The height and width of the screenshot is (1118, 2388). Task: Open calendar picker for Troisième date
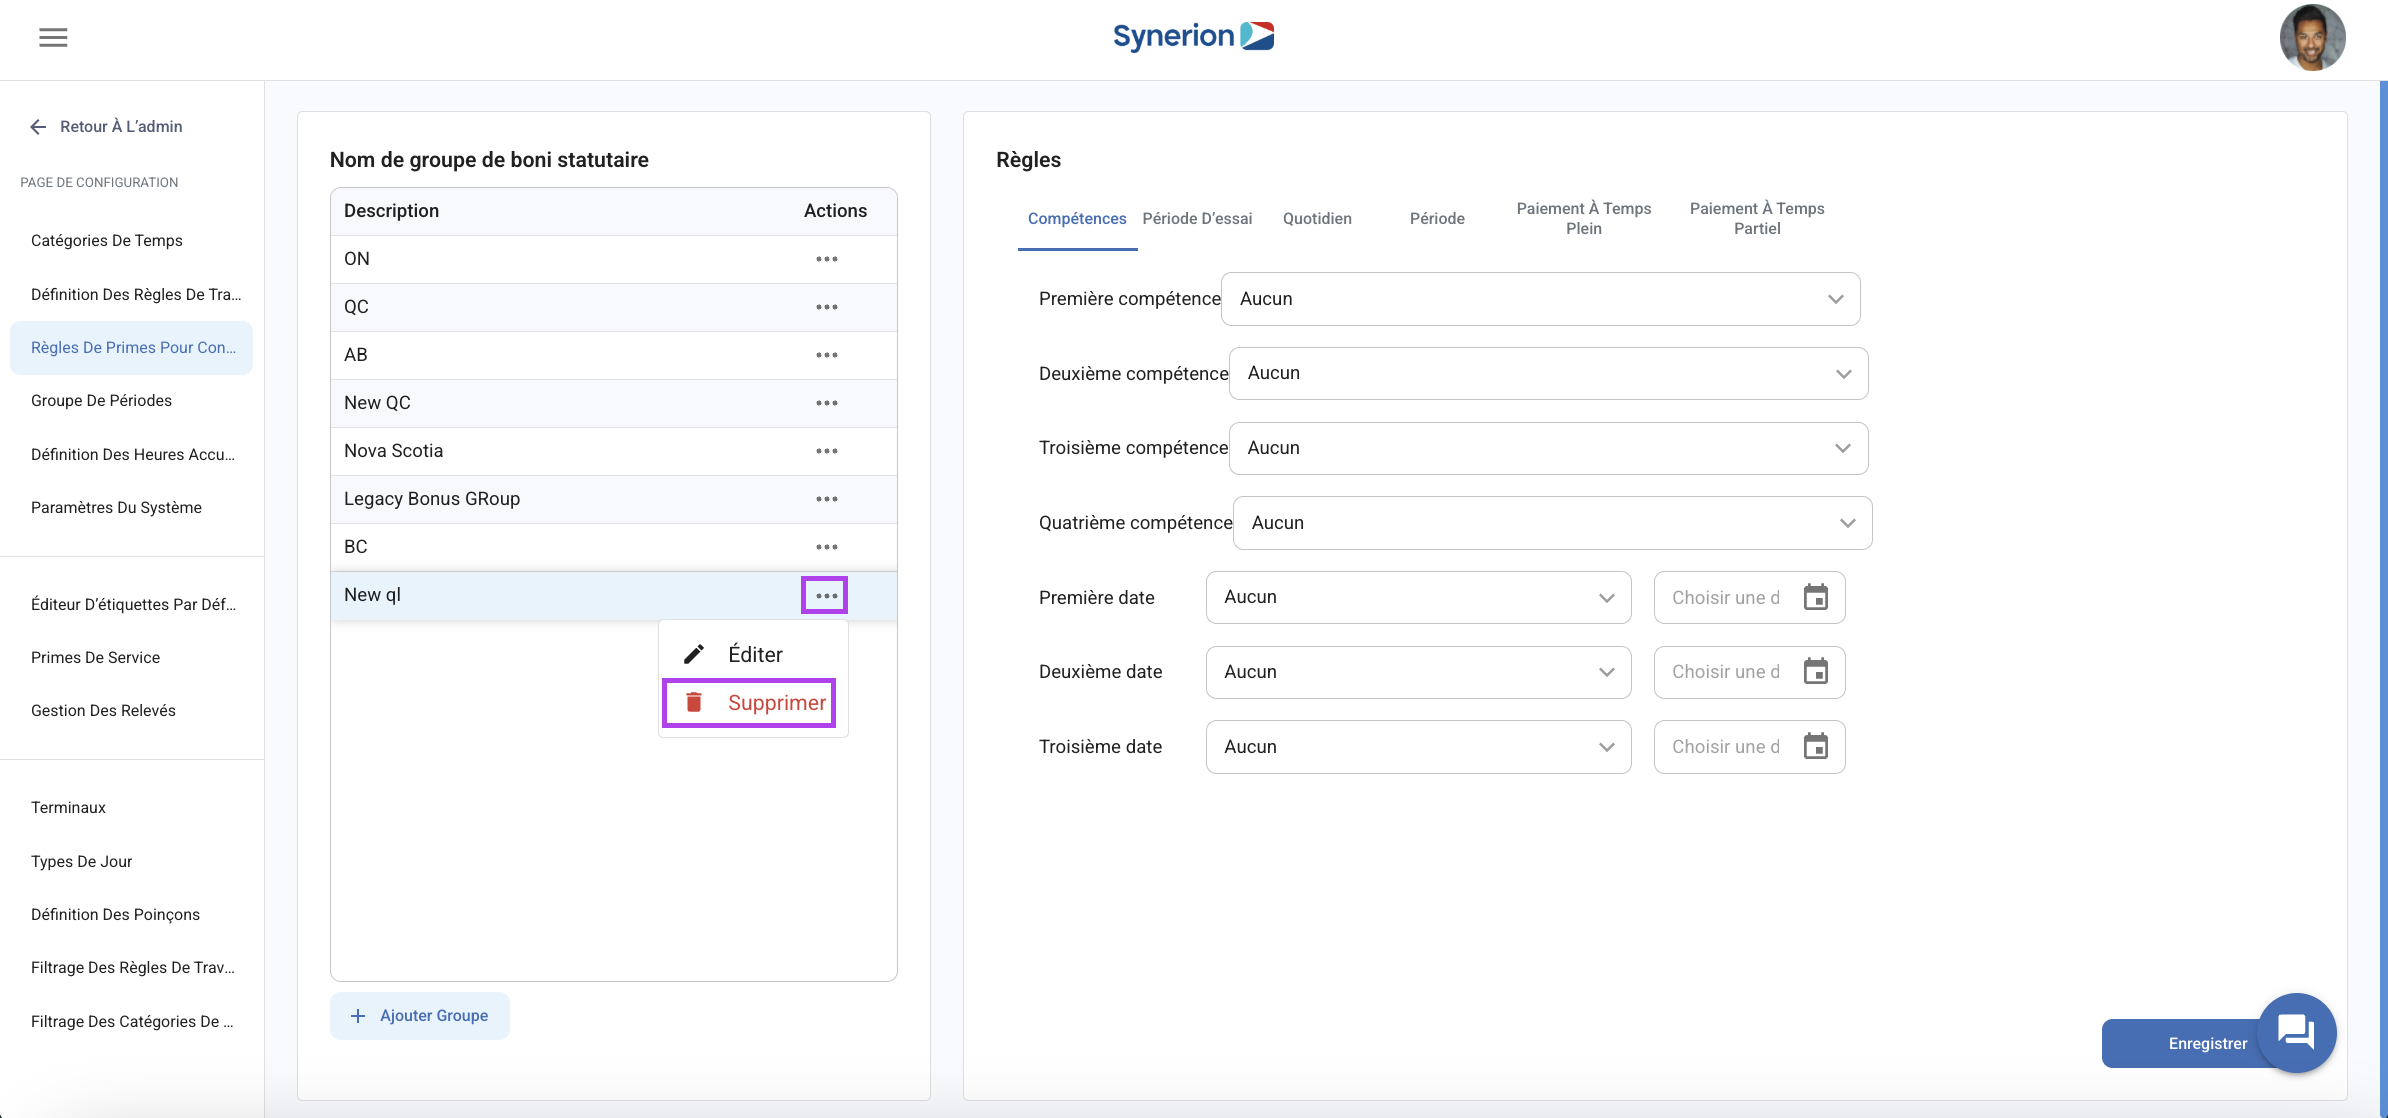pyautogui.click(x=1815, y=747)
